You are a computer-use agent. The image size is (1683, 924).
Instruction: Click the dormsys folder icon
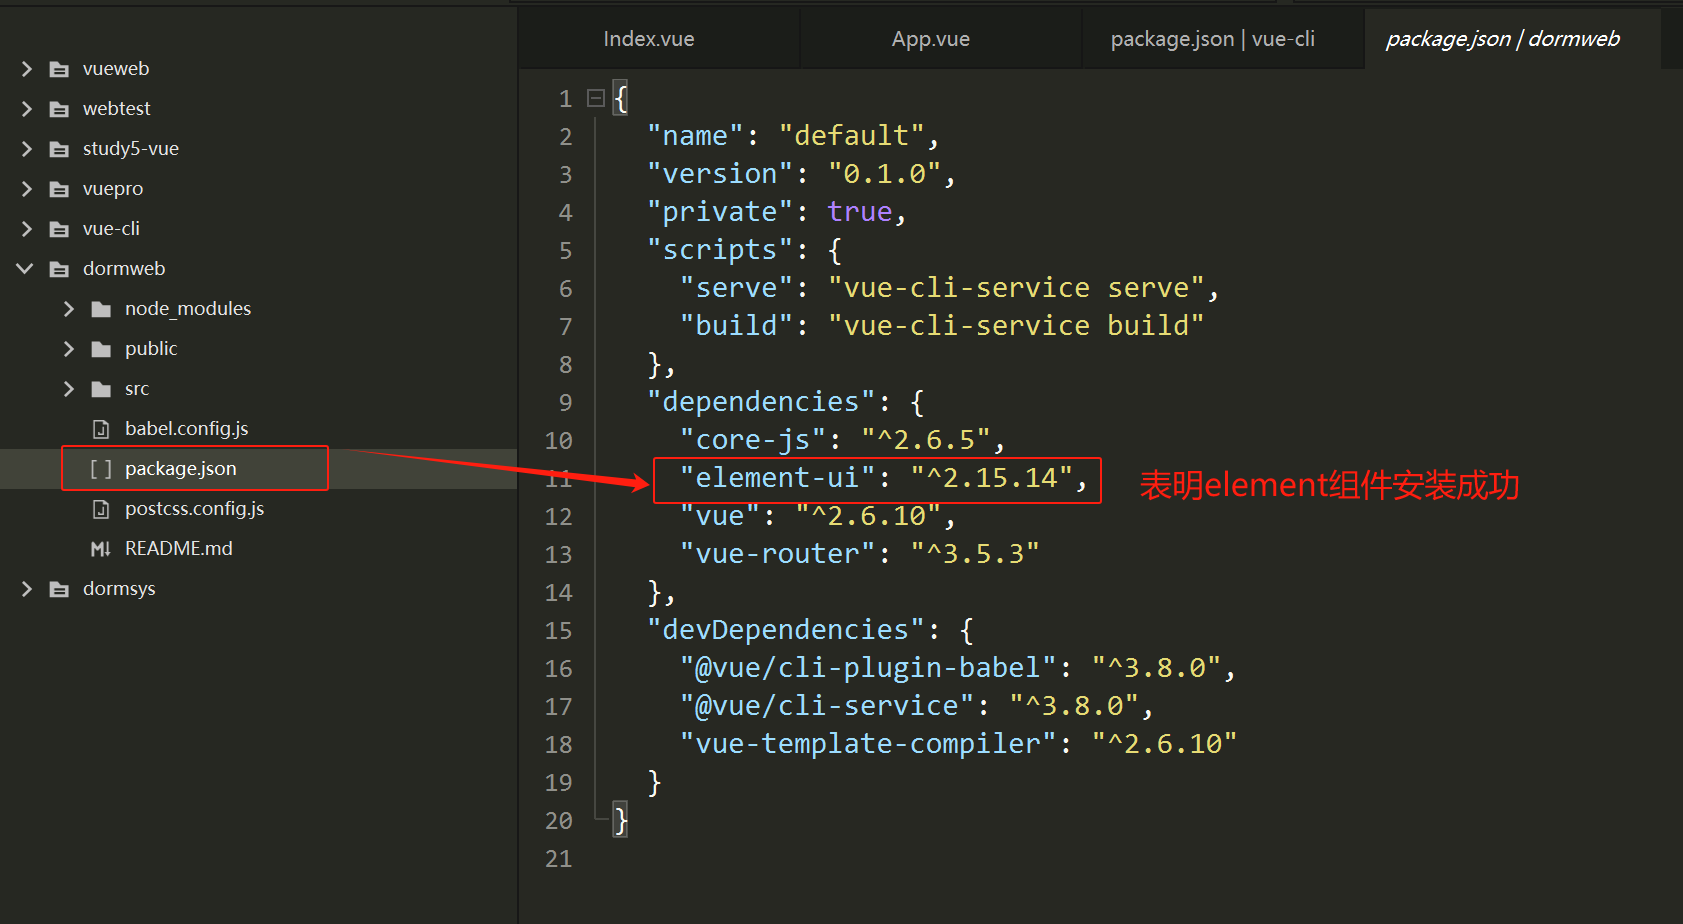[x=57, y=588]
